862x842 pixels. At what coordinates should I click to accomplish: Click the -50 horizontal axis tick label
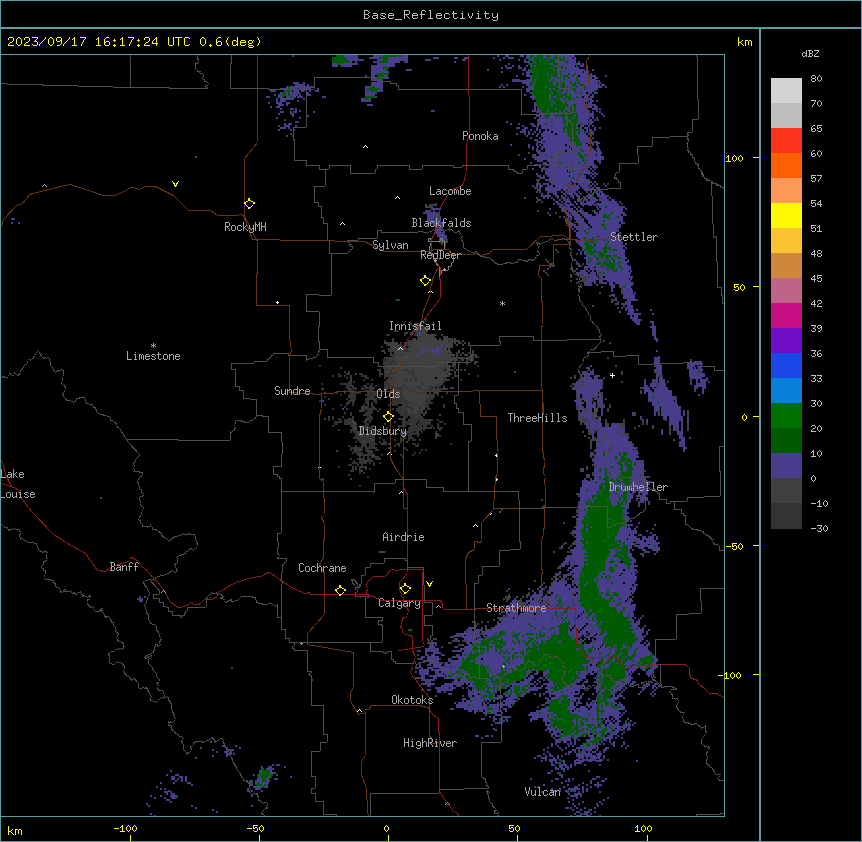(x=255, y=828)
